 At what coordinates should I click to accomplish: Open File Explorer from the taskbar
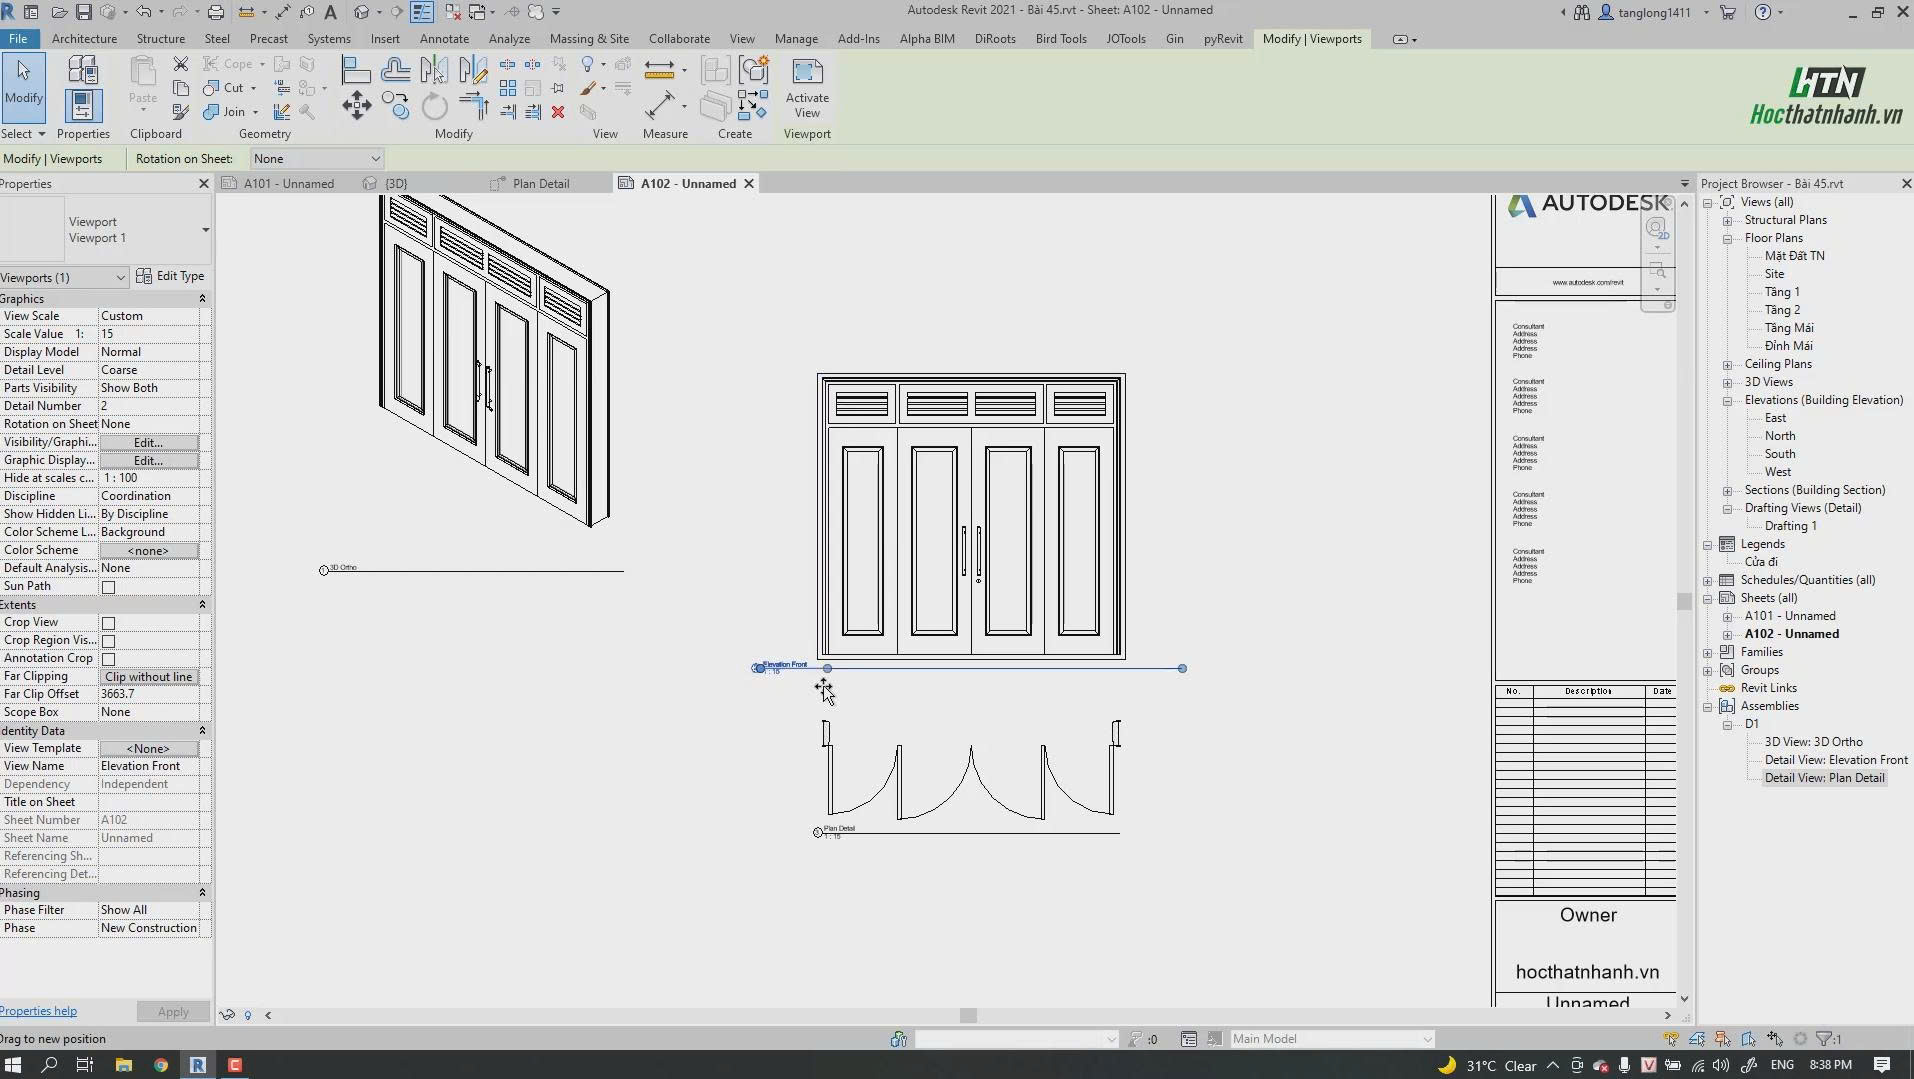[124, 1065]
